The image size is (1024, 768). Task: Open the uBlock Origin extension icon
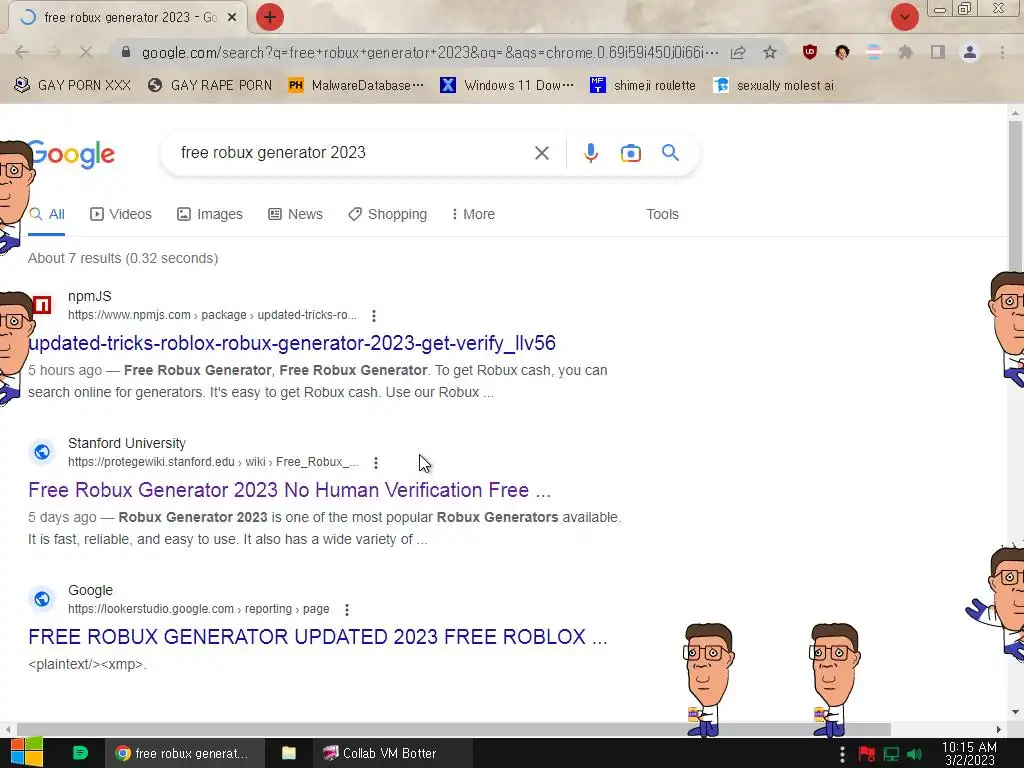pos(810,52)
